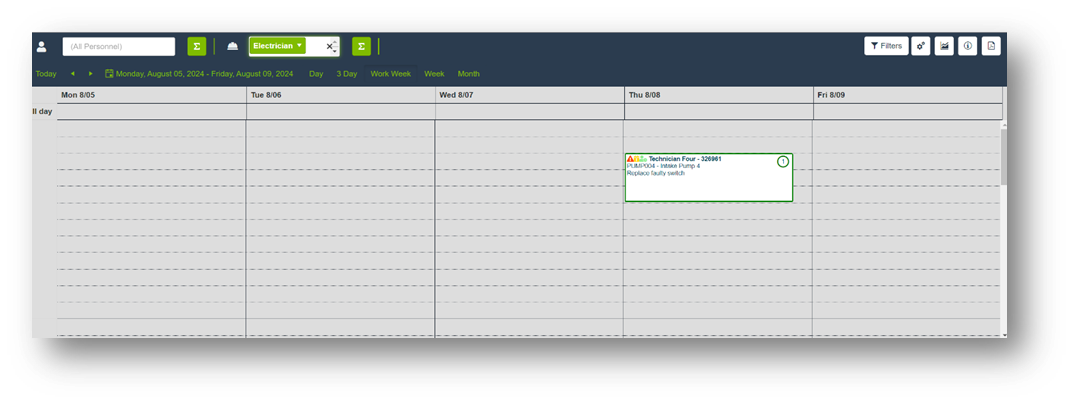This screenshot has width=1072, height=403.
Task: Export the schedule with PDF icon
Action: click(990, 46)
